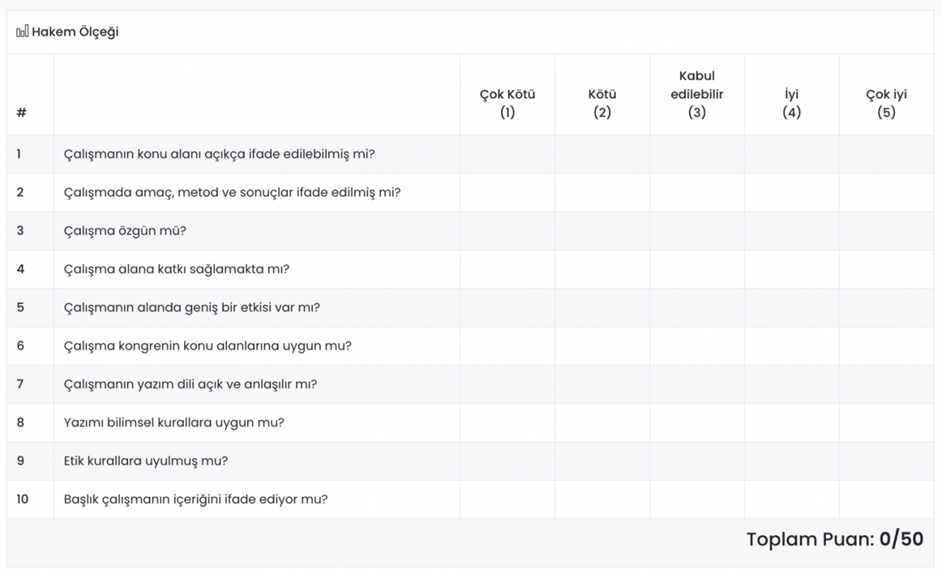
Task: Select İyi (4) for 'Çalışma alana katkı sağlamakta mı?'
Action: pos(792,269)
